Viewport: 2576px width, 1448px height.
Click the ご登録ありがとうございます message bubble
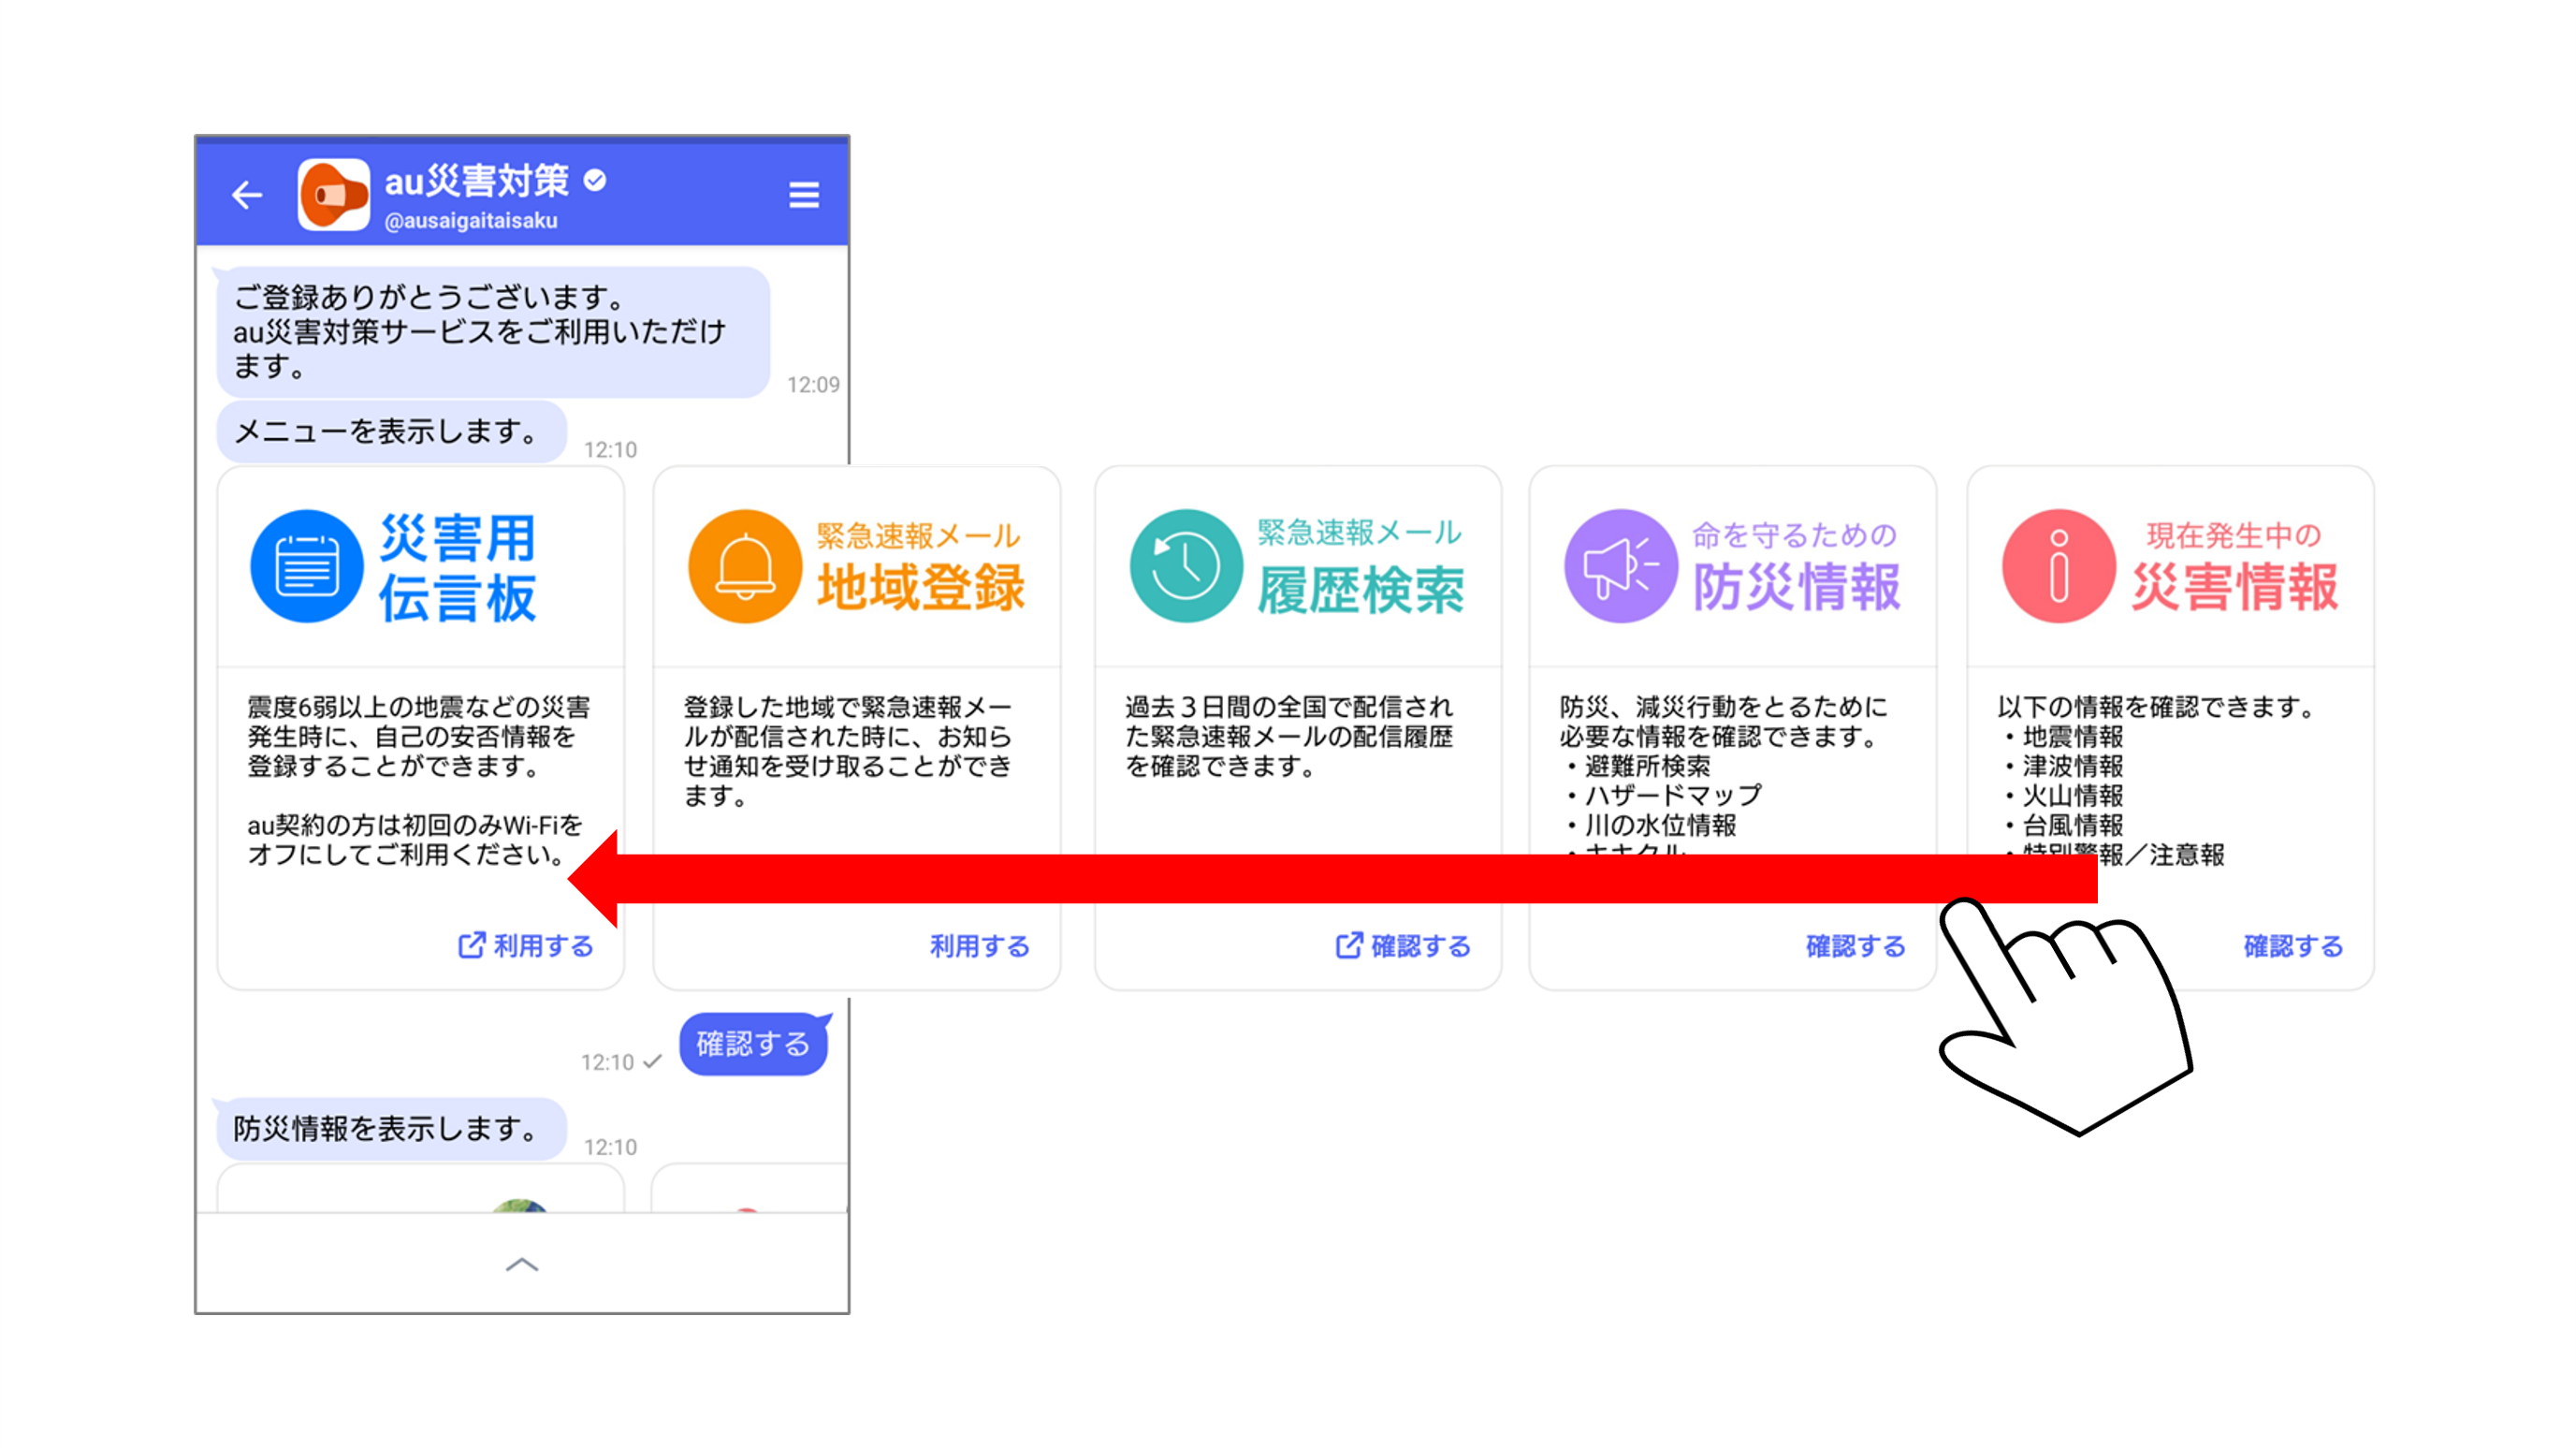click(493, 331)
